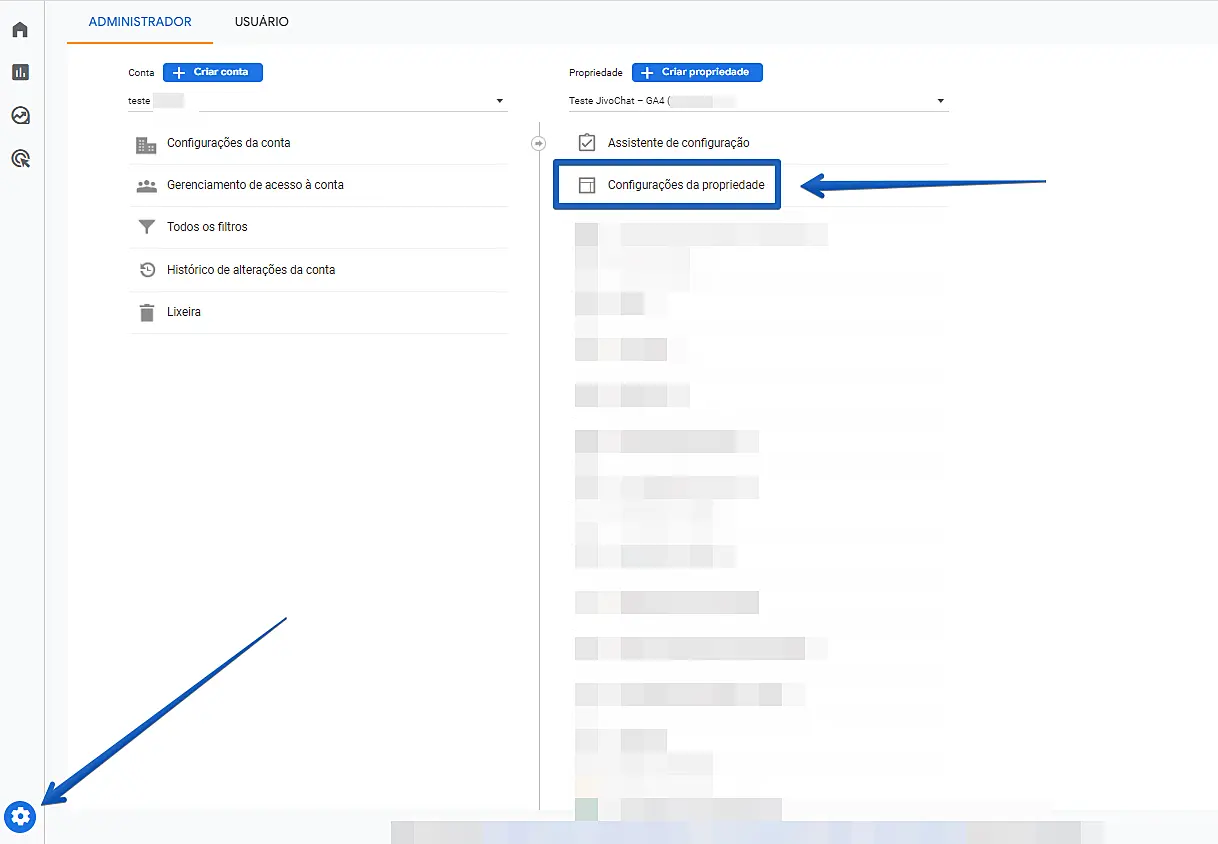This screenshot has height=844, width=1218.
Task: Switch to the ADMINISTRADOR tab
Action: coord(140,22)
